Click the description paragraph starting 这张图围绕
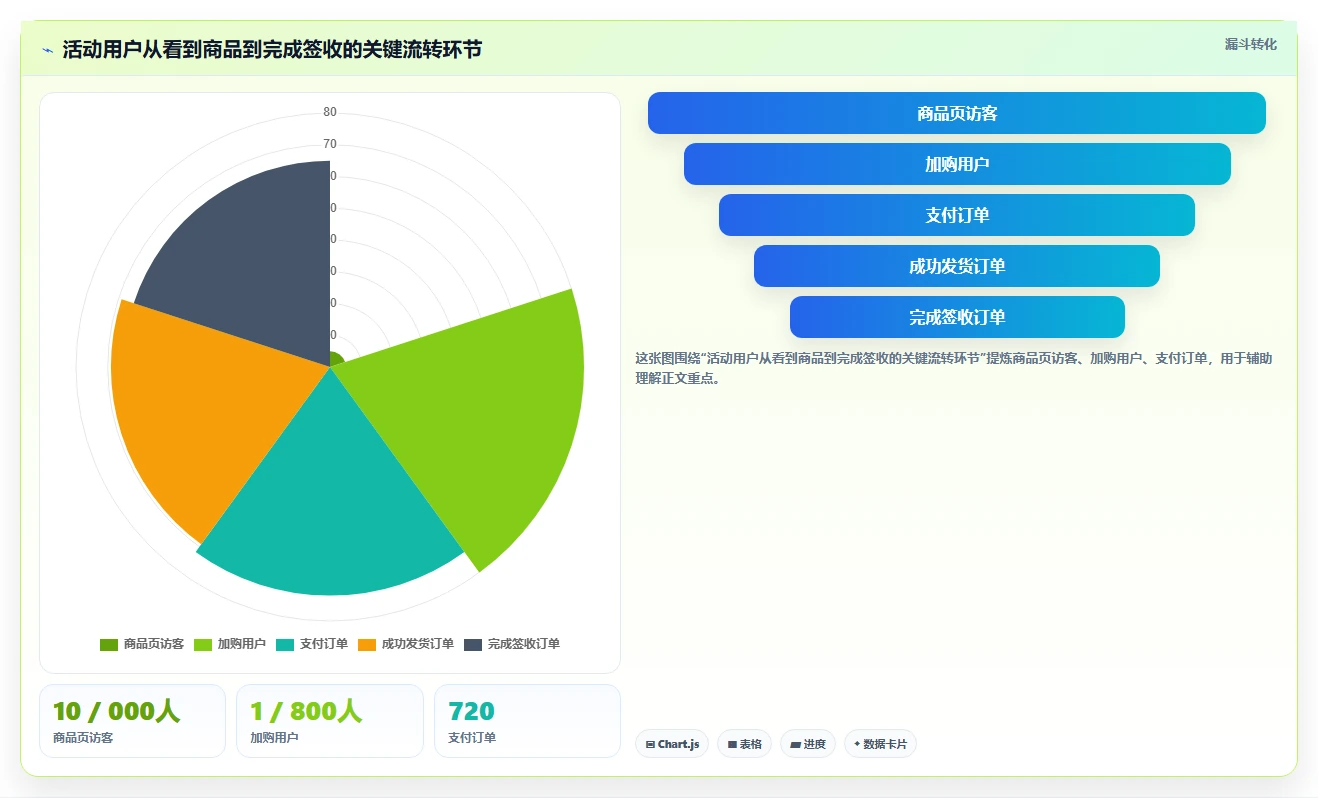 954,368
